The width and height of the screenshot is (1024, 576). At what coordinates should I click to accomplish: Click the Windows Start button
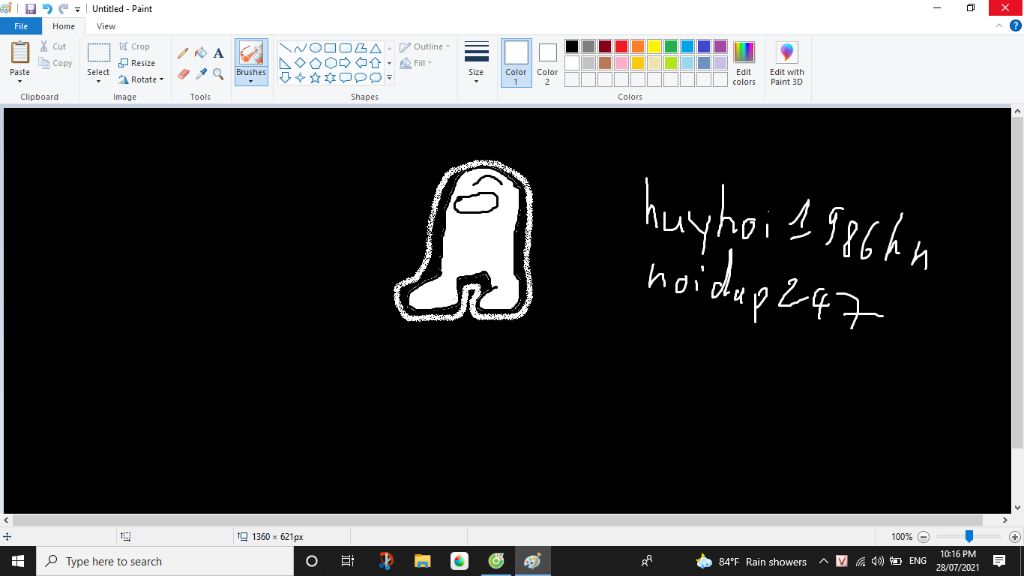[x=18, y=561]
